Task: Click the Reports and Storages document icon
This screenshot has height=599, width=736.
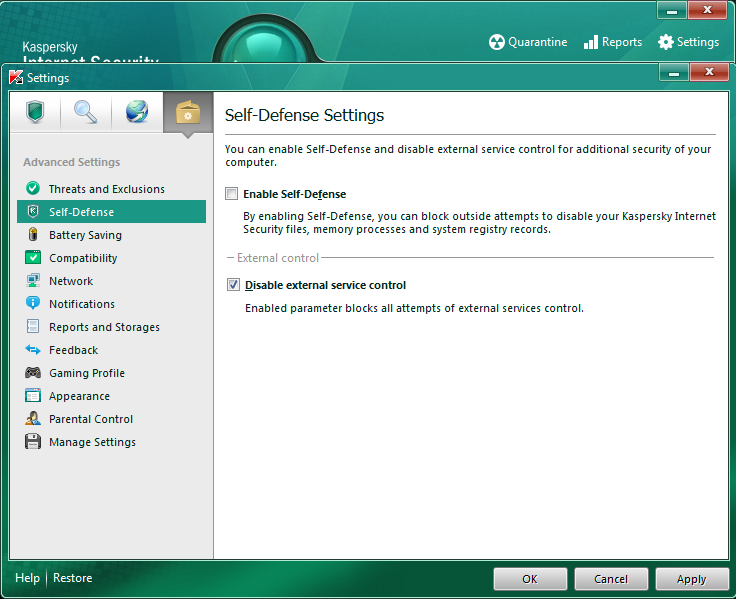Action: click(x=33, y=326)
